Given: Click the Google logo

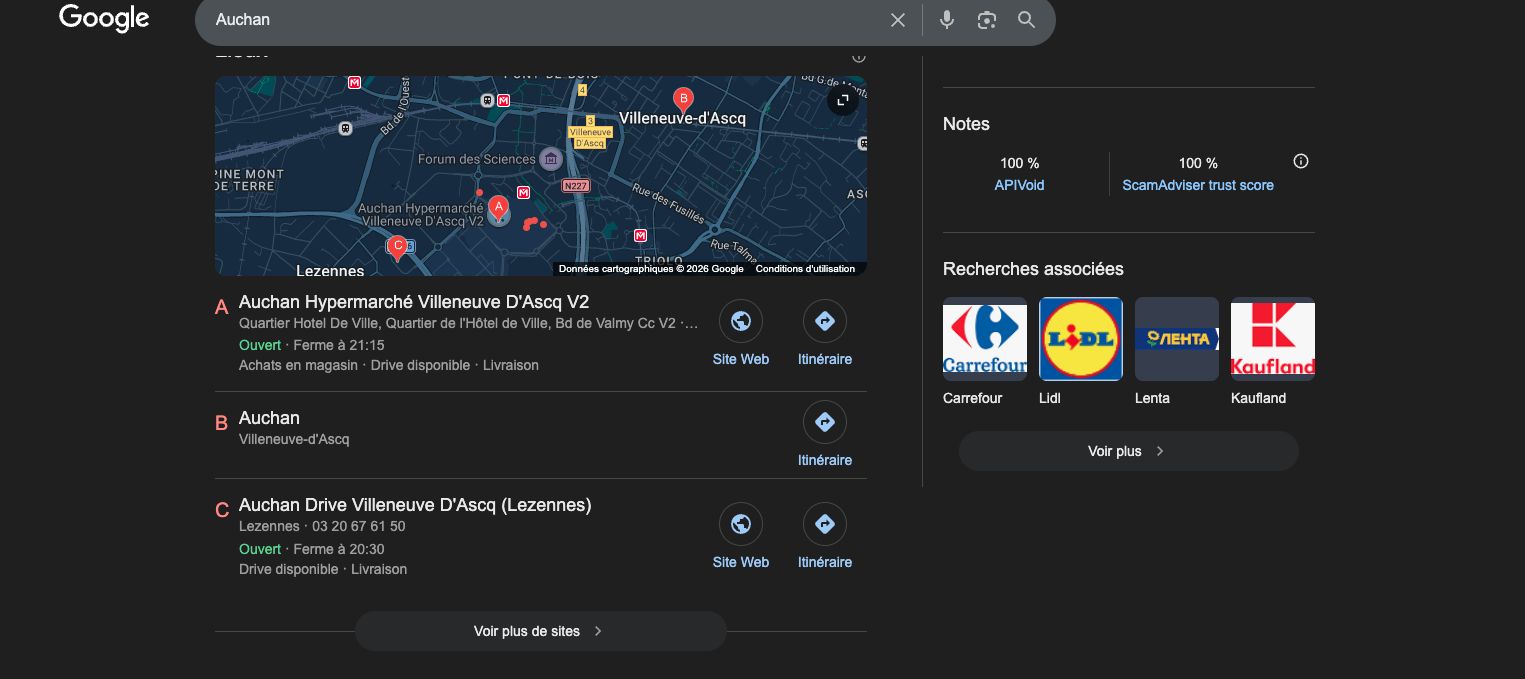Looking at the screenshot, I should tap(104, 19).
